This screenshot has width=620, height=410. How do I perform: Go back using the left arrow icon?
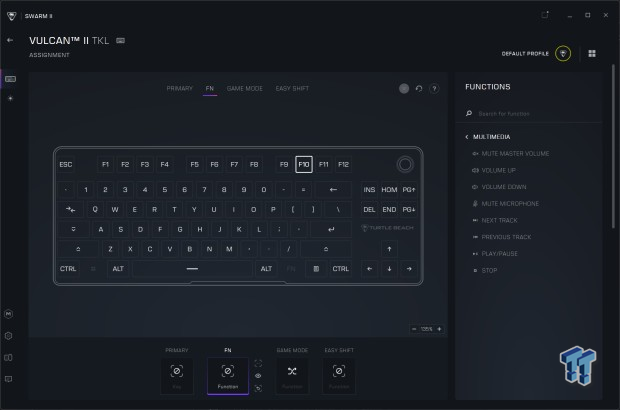coord(10,40)
